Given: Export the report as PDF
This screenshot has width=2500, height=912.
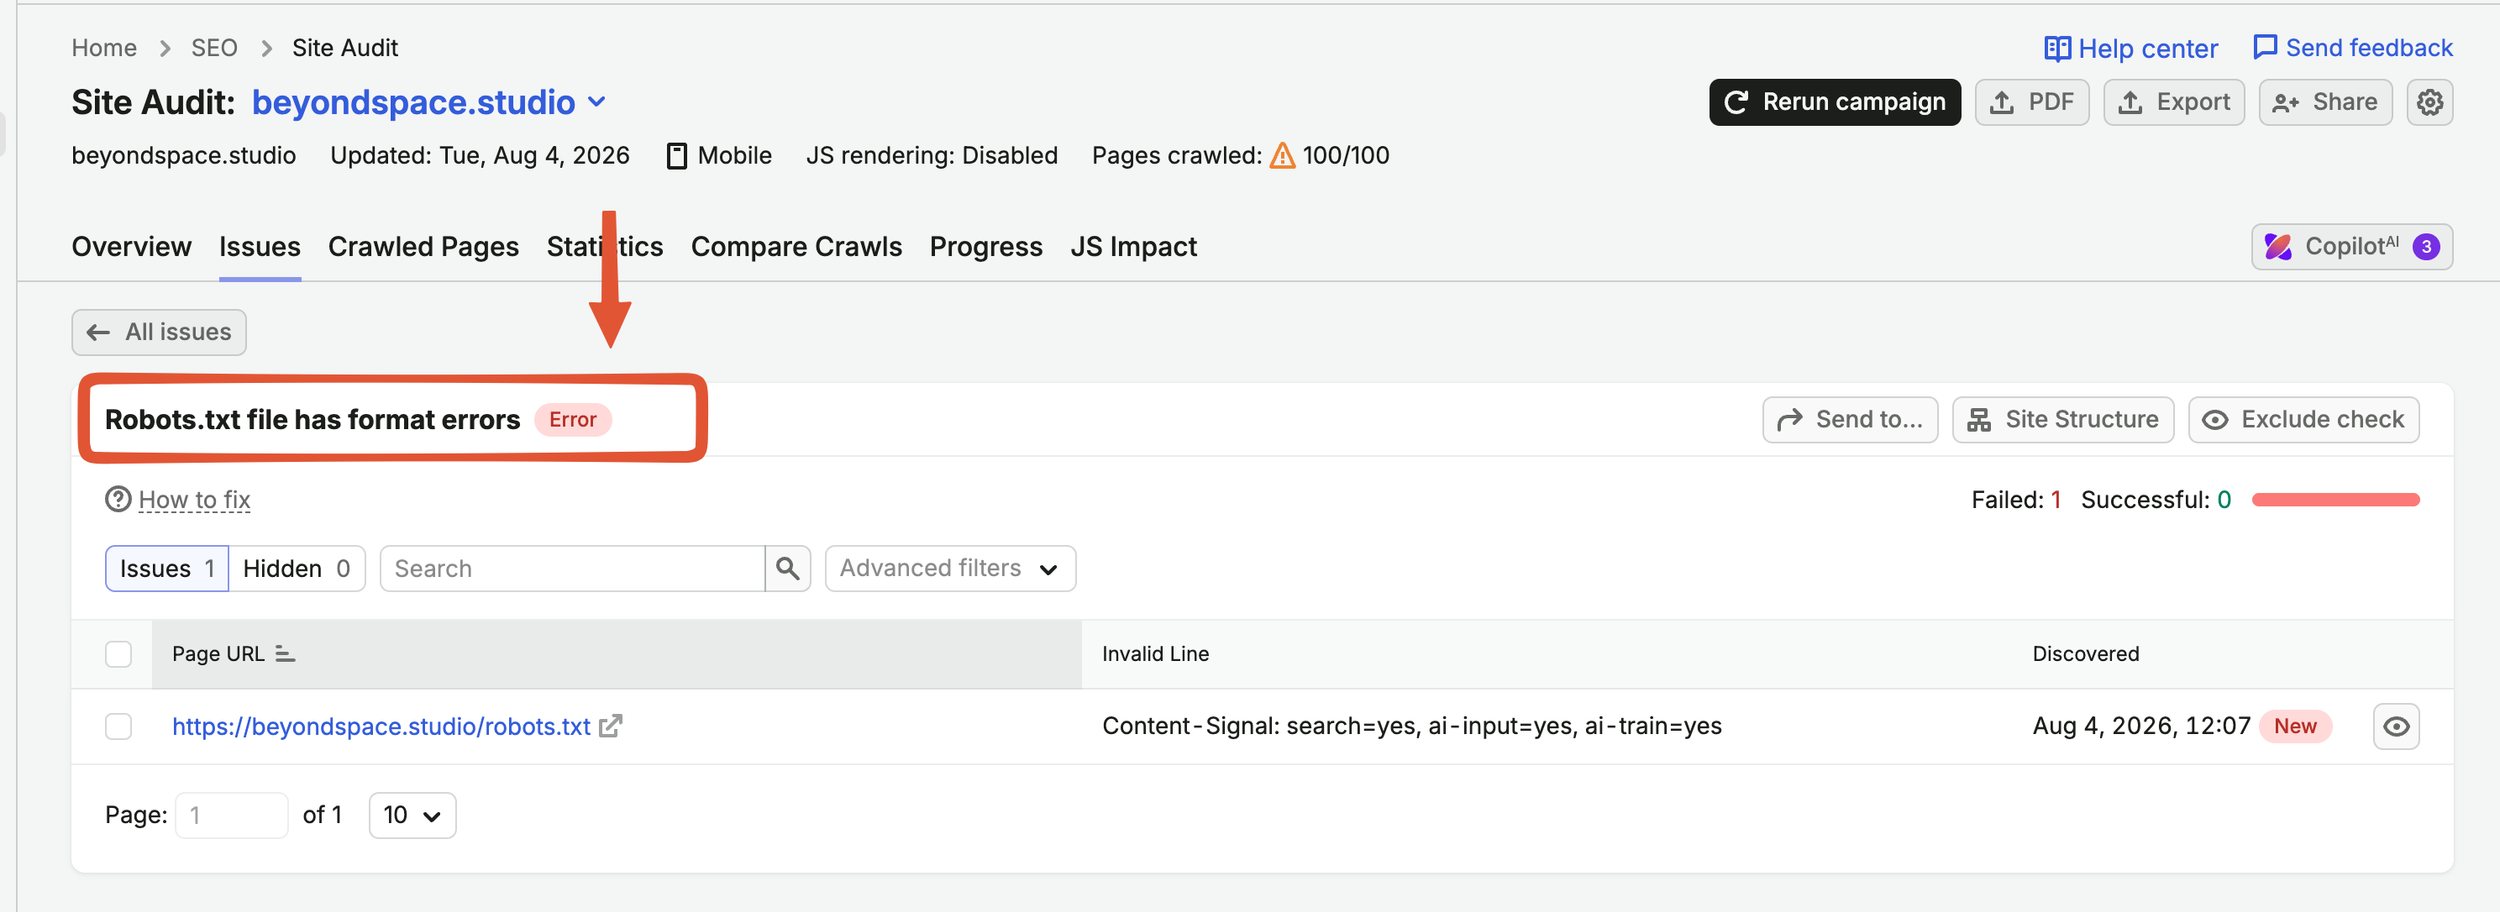Looking at the screenshot, I should tap(2032, 102).
